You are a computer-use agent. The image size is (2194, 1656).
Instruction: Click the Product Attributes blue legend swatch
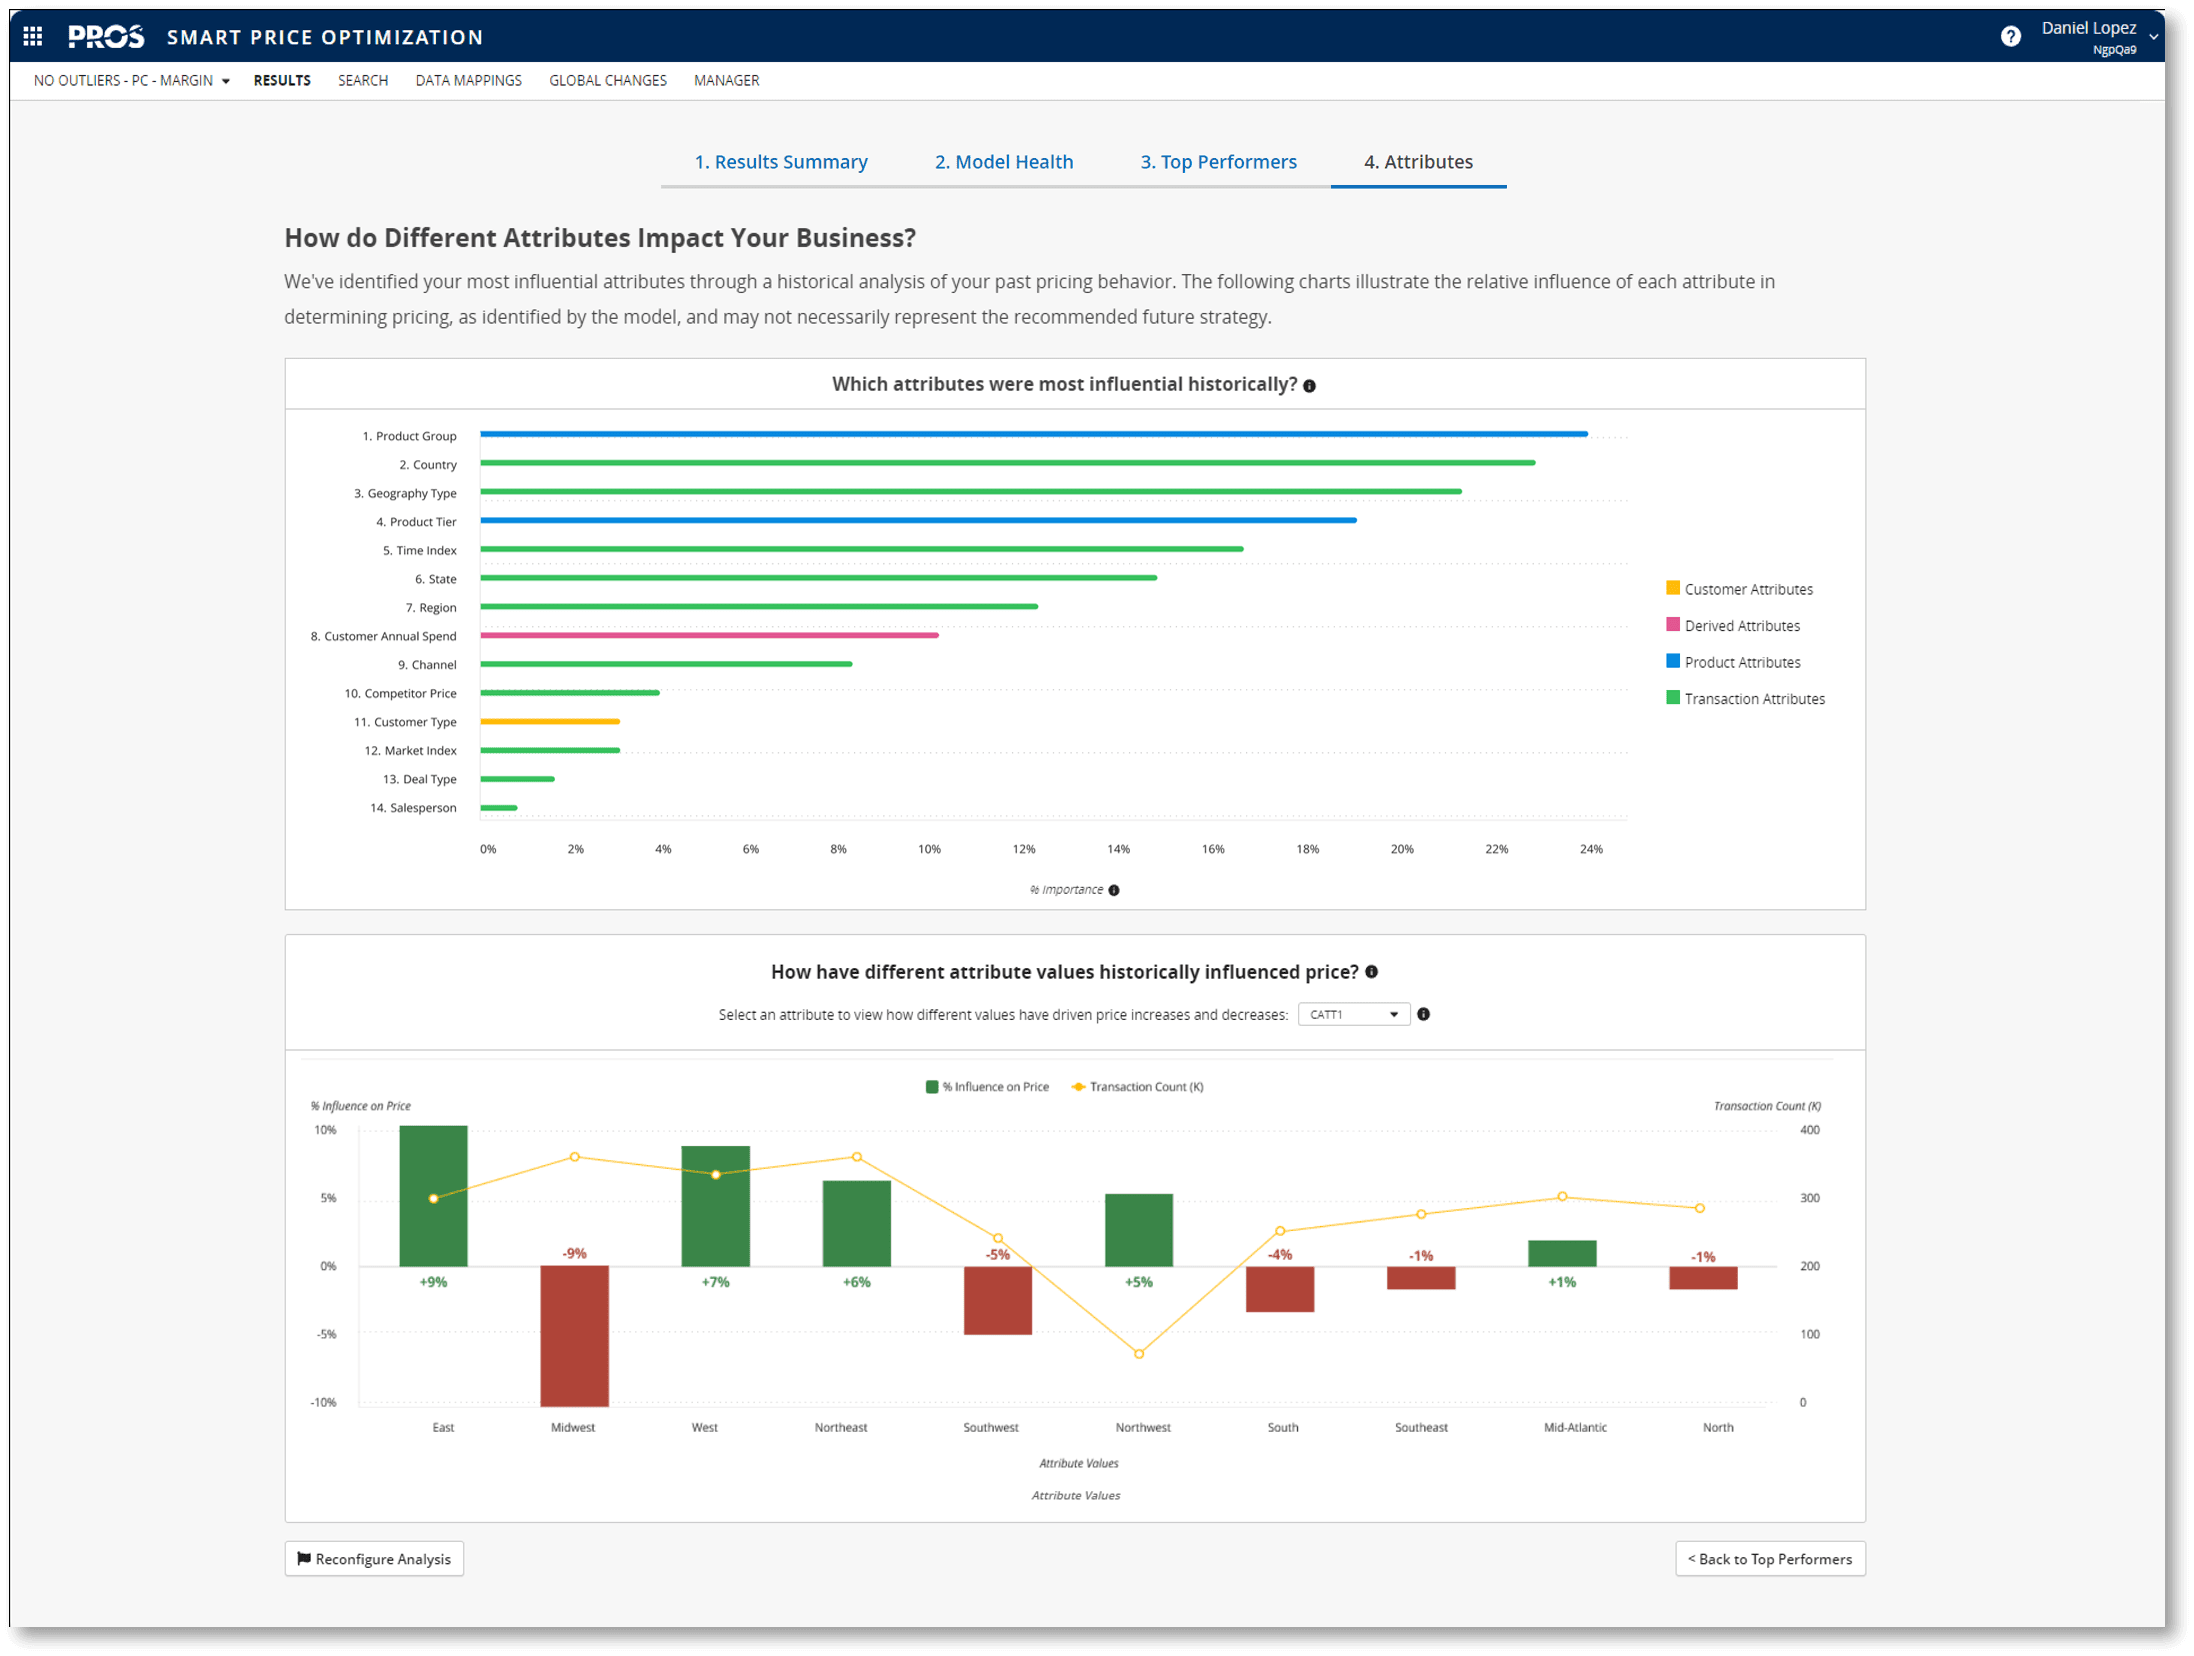(1672, 662)
